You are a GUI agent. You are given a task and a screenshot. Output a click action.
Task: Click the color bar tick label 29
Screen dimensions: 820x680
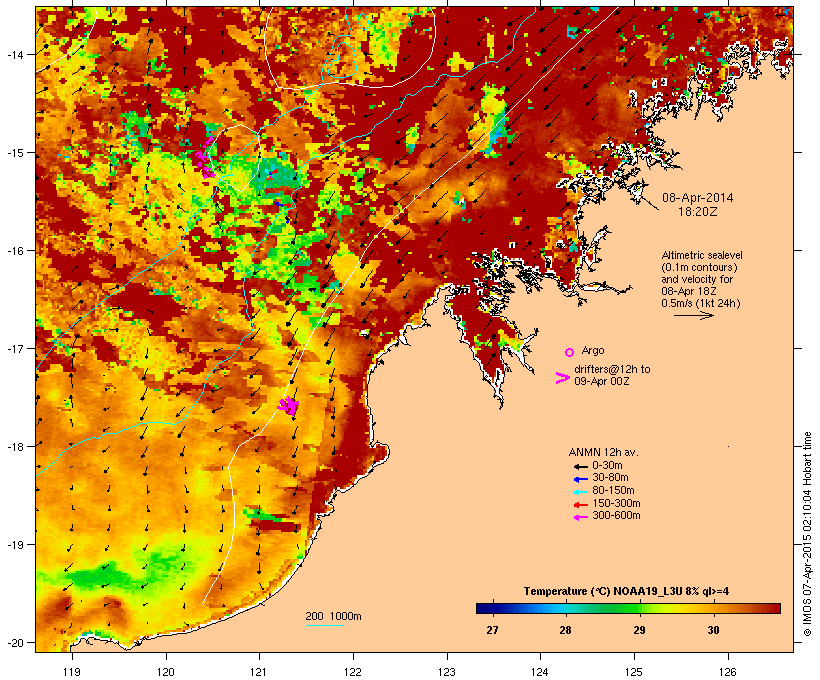639,630
